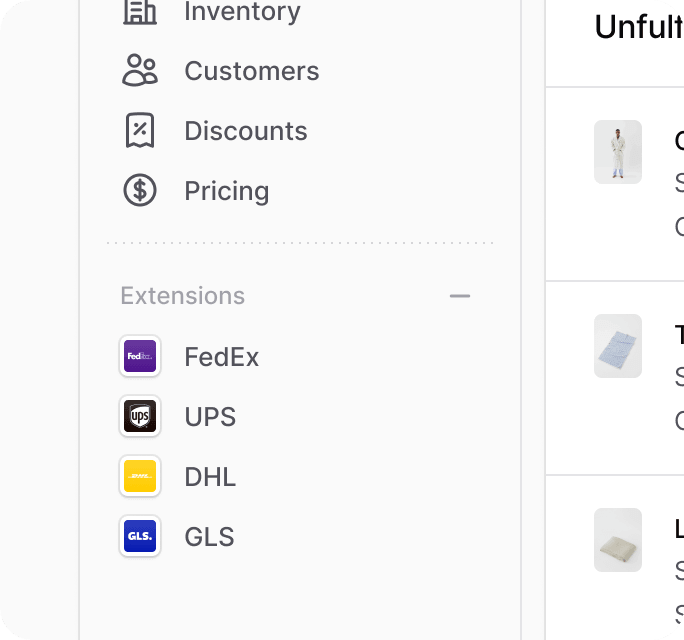
Task: Open the GLS text label
Action: [x=209, y=537]
